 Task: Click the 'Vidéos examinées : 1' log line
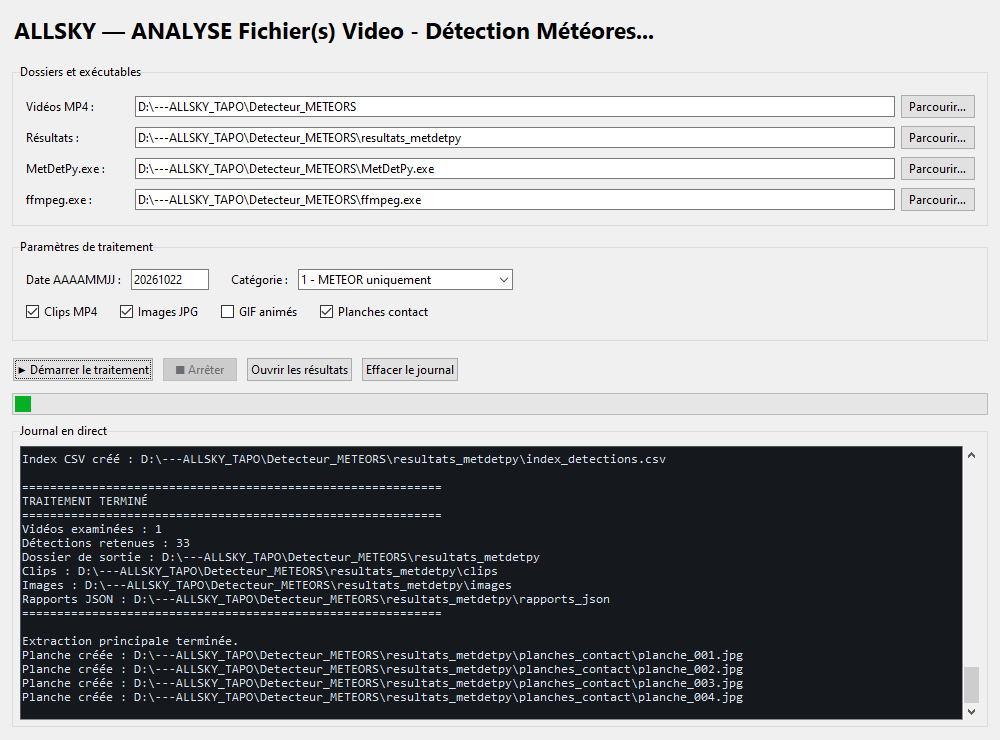pos(92,529)
